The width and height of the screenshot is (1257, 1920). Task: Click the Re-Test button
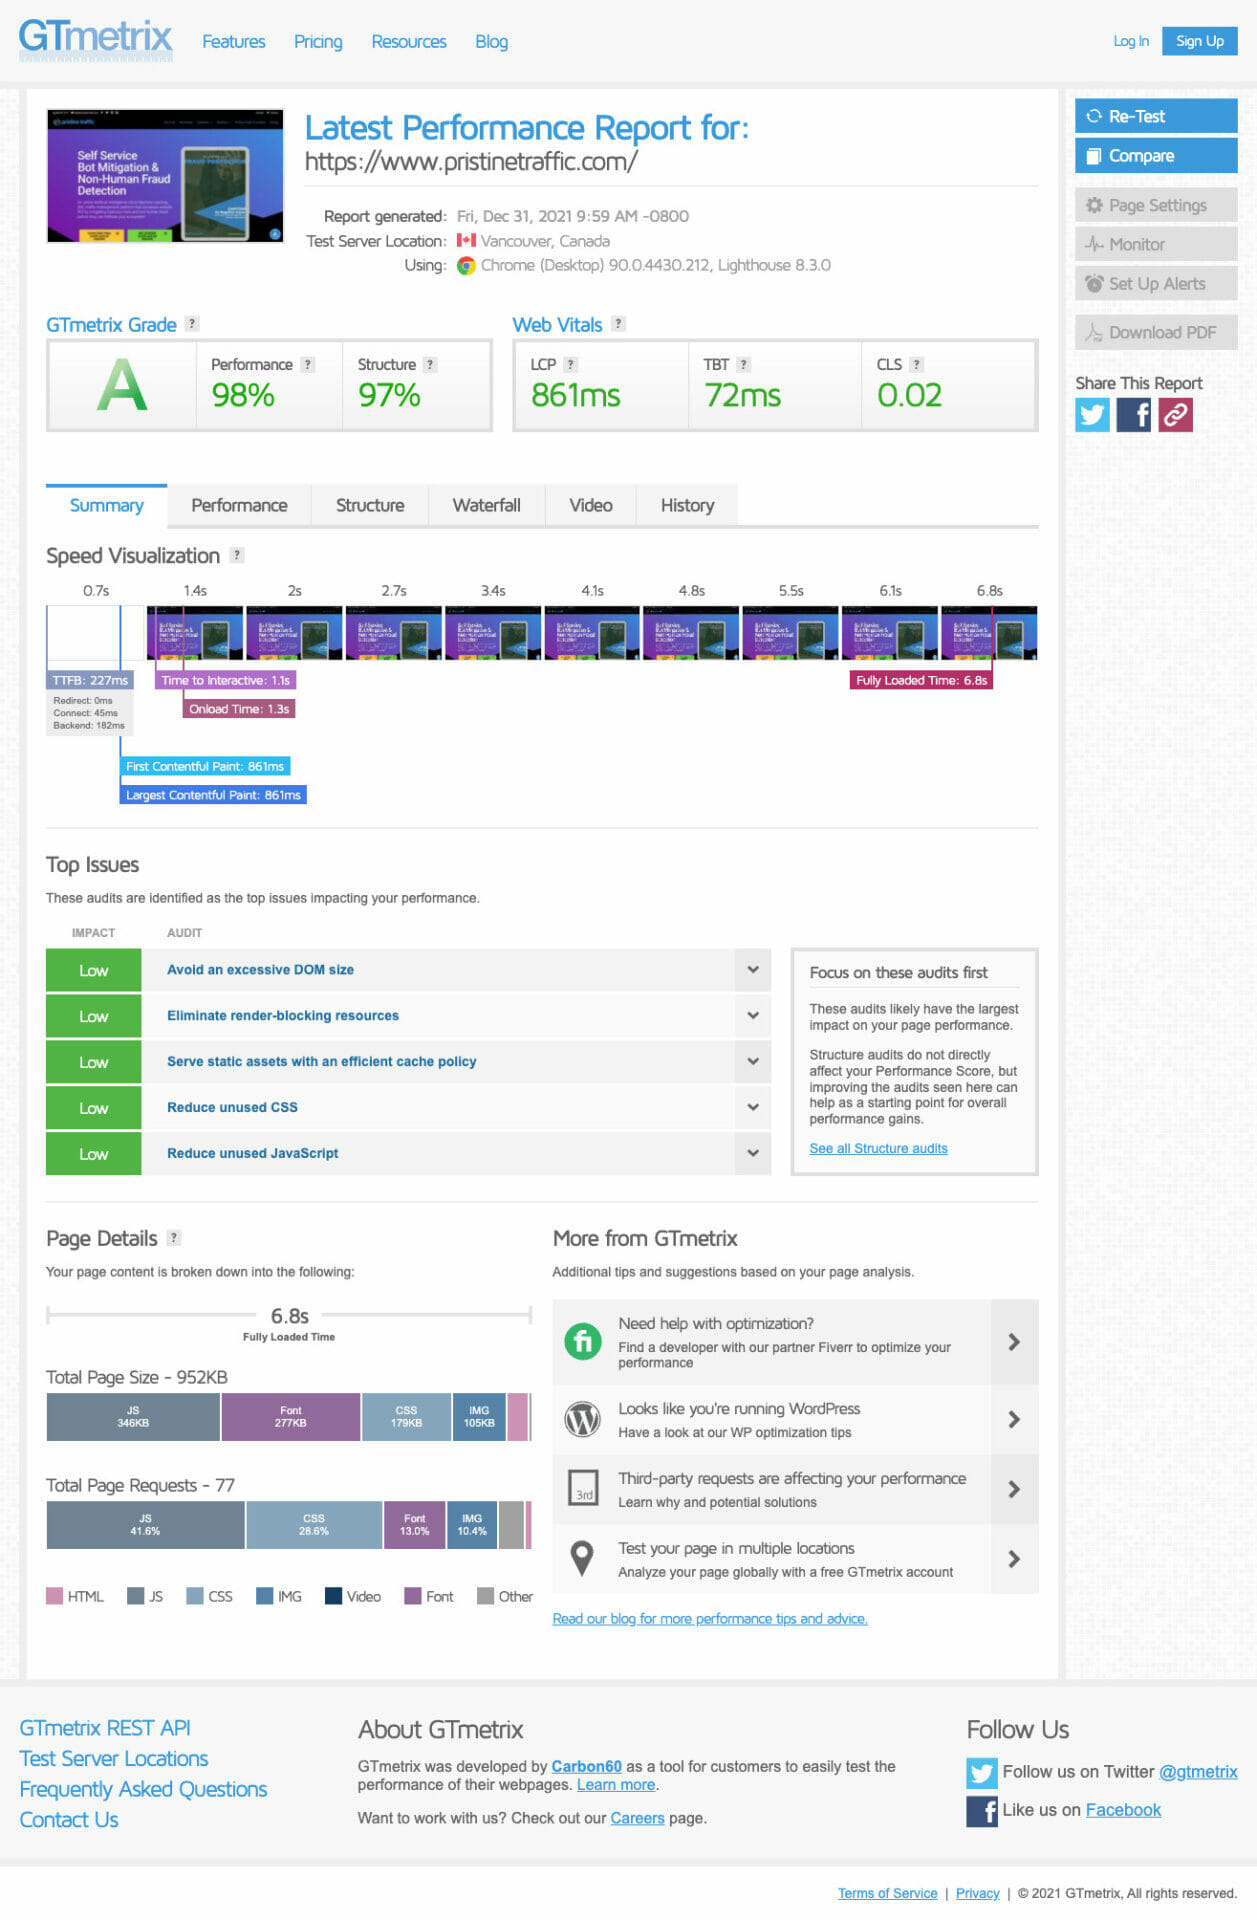tap(1156, 116)
